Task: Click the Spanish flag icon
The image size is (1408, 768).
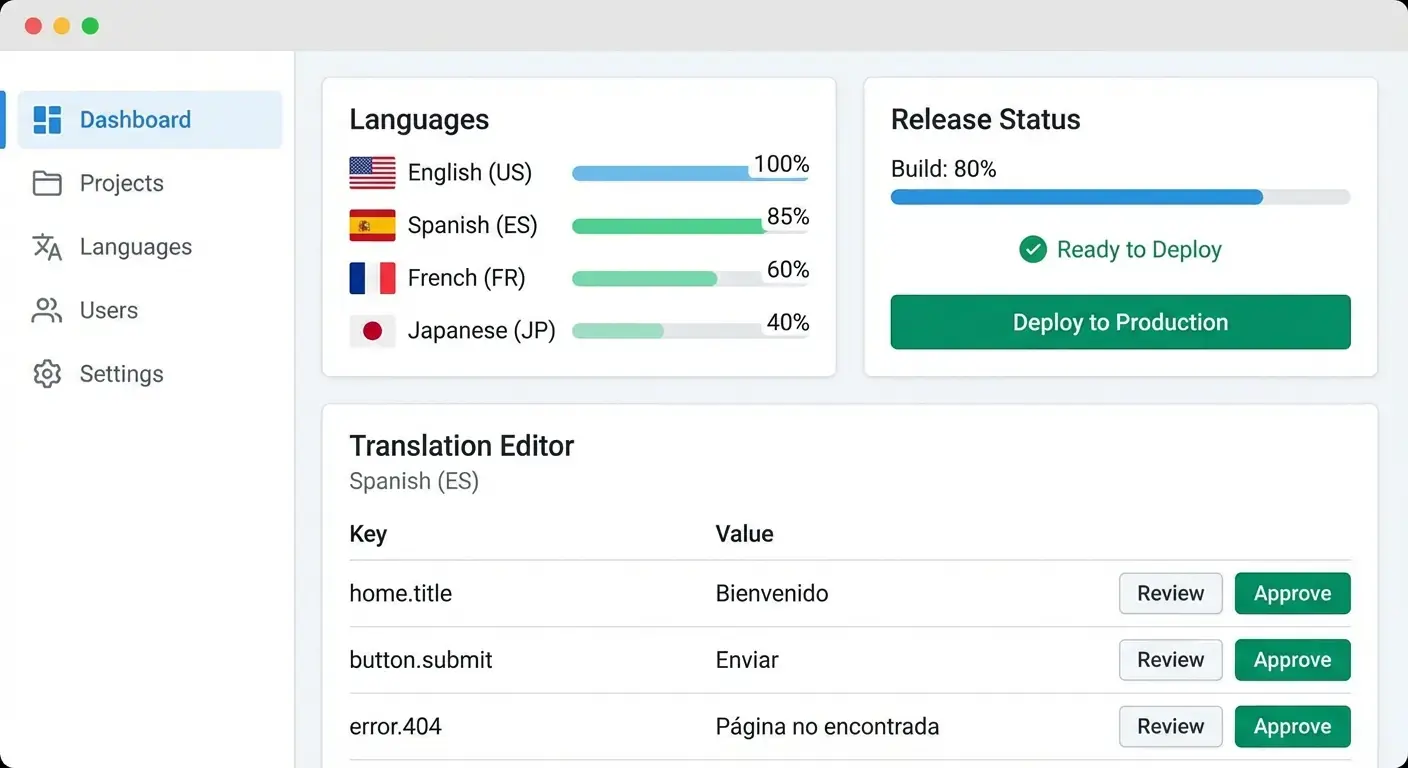Action: [x=371, y=225]
